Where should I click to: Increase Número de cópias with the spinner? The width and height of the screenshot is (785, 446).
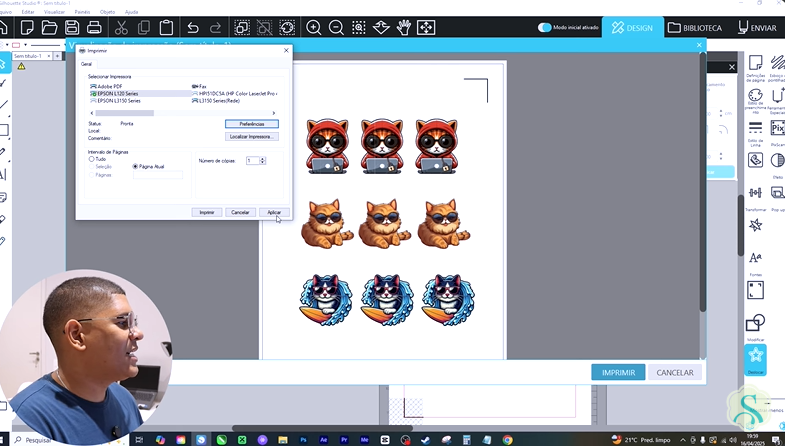point(263,159)
